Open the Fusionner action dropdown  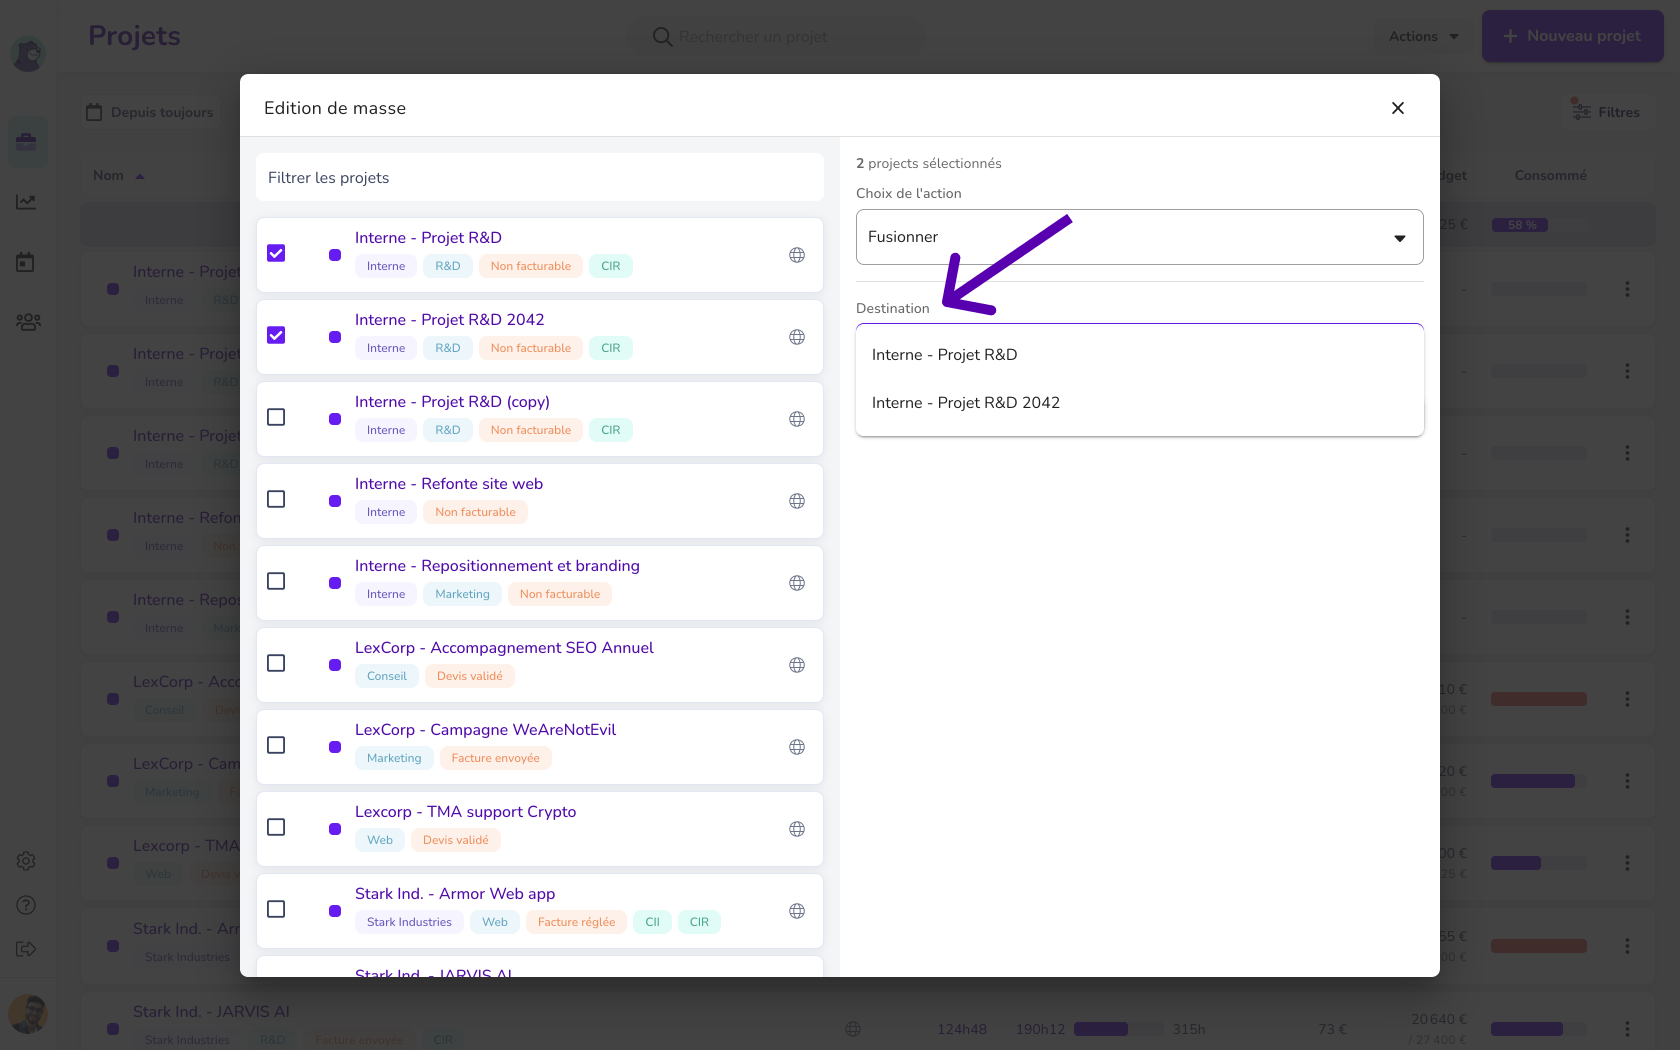(x=1139, y=237)
